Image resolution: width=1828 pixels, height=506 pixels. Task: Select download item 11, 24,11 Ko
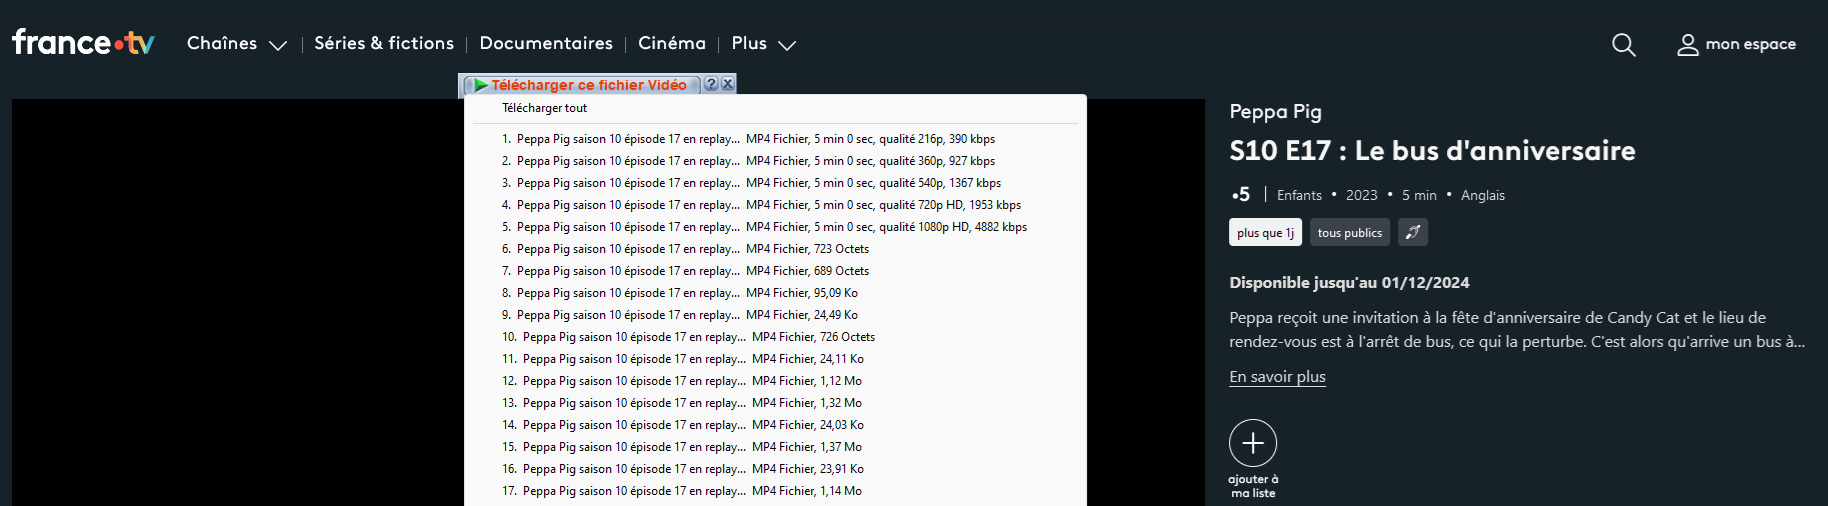pyautogui.click(x=775, y=359)
